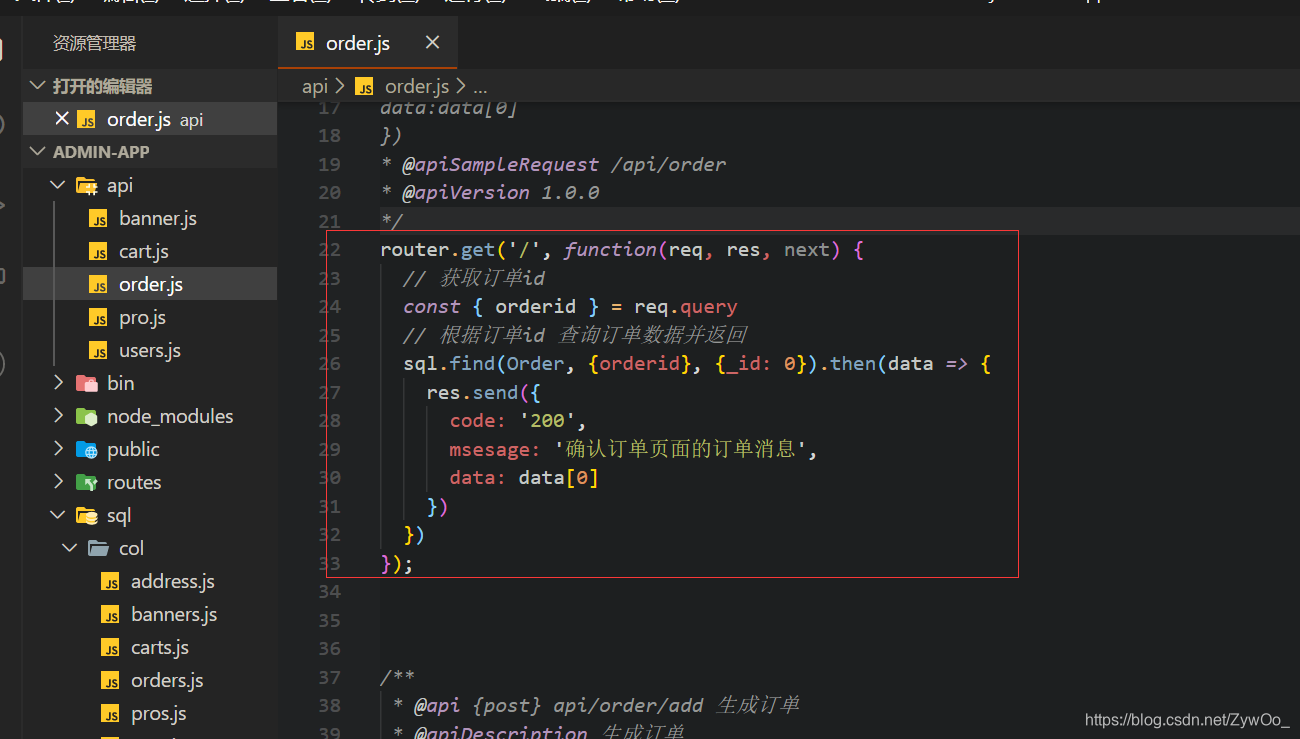Screen dimensions: 1300x739
Task: Click the green node_modules folder icon
Action: (87, 417)
